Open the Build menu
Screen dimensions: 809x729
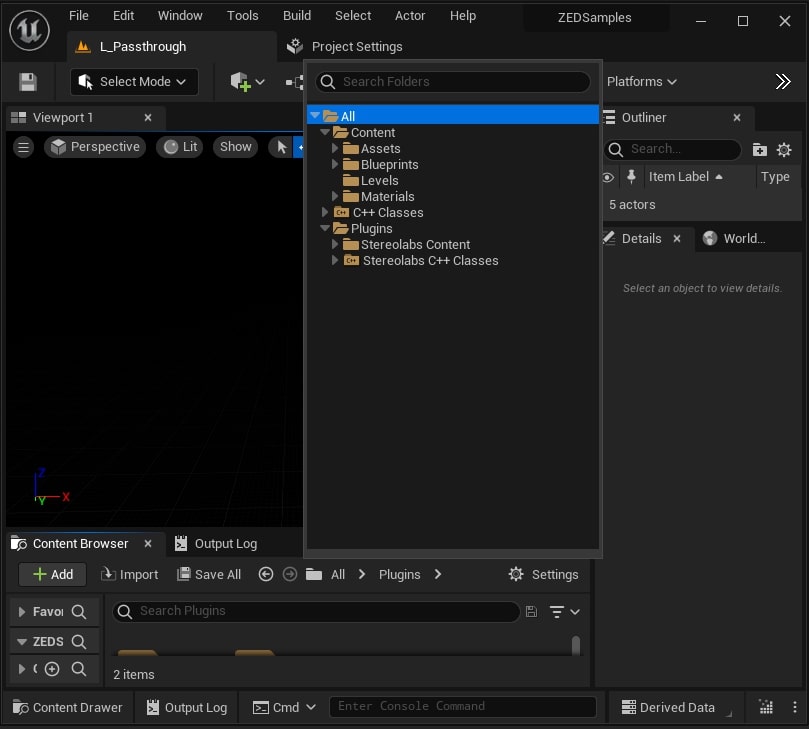[297, 15]
